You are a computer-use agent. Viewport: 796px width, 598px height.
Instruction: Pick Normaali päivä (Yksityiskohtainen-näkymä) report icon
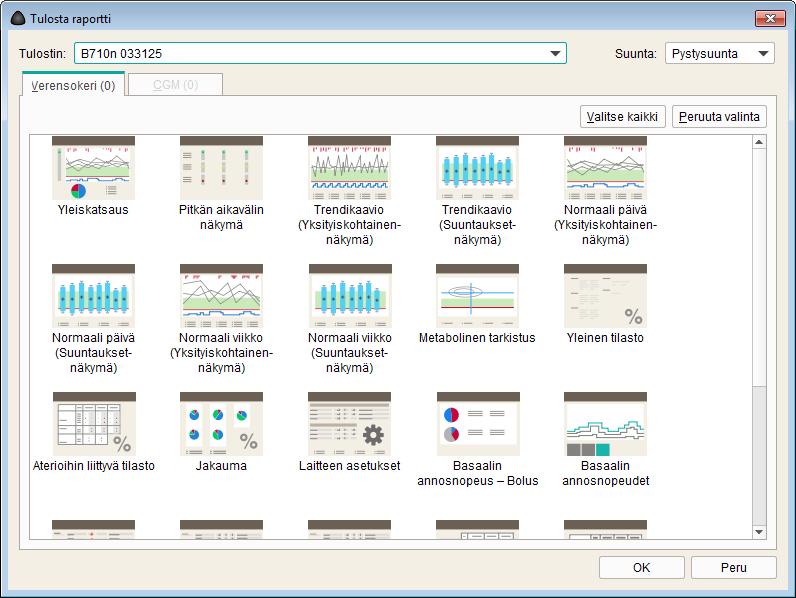(605, 168)
